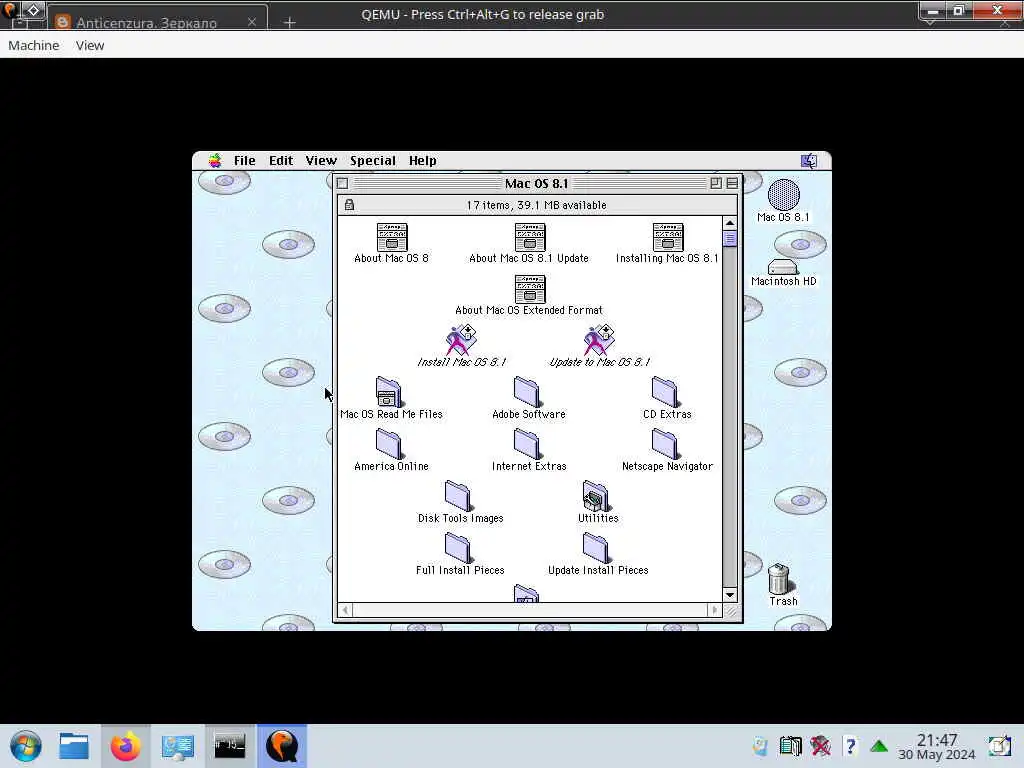The height and width of the screenshot is (768, 1024).
Task: Collapse the Mac OS 8.1 window with windowshade box
Action: point(732,184)
